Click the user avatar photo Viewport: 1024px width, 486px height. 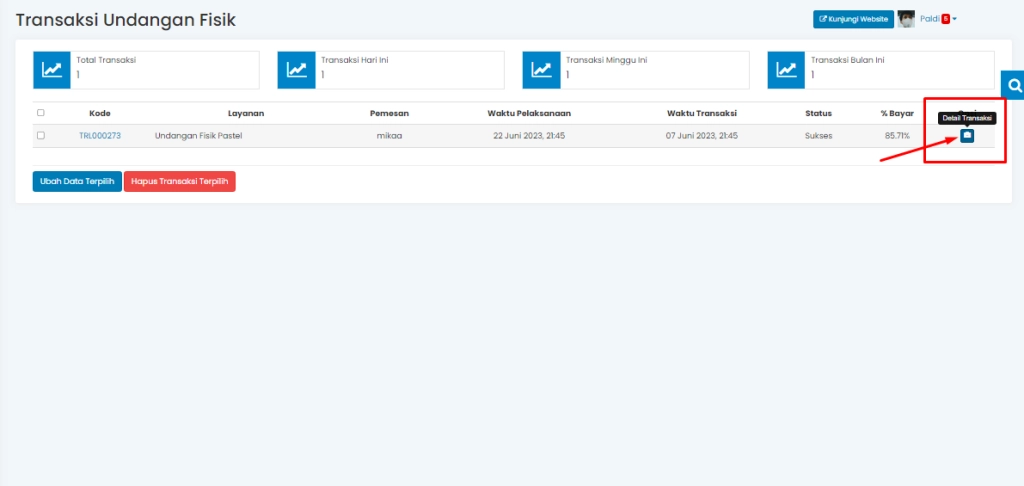pos(906,19)
